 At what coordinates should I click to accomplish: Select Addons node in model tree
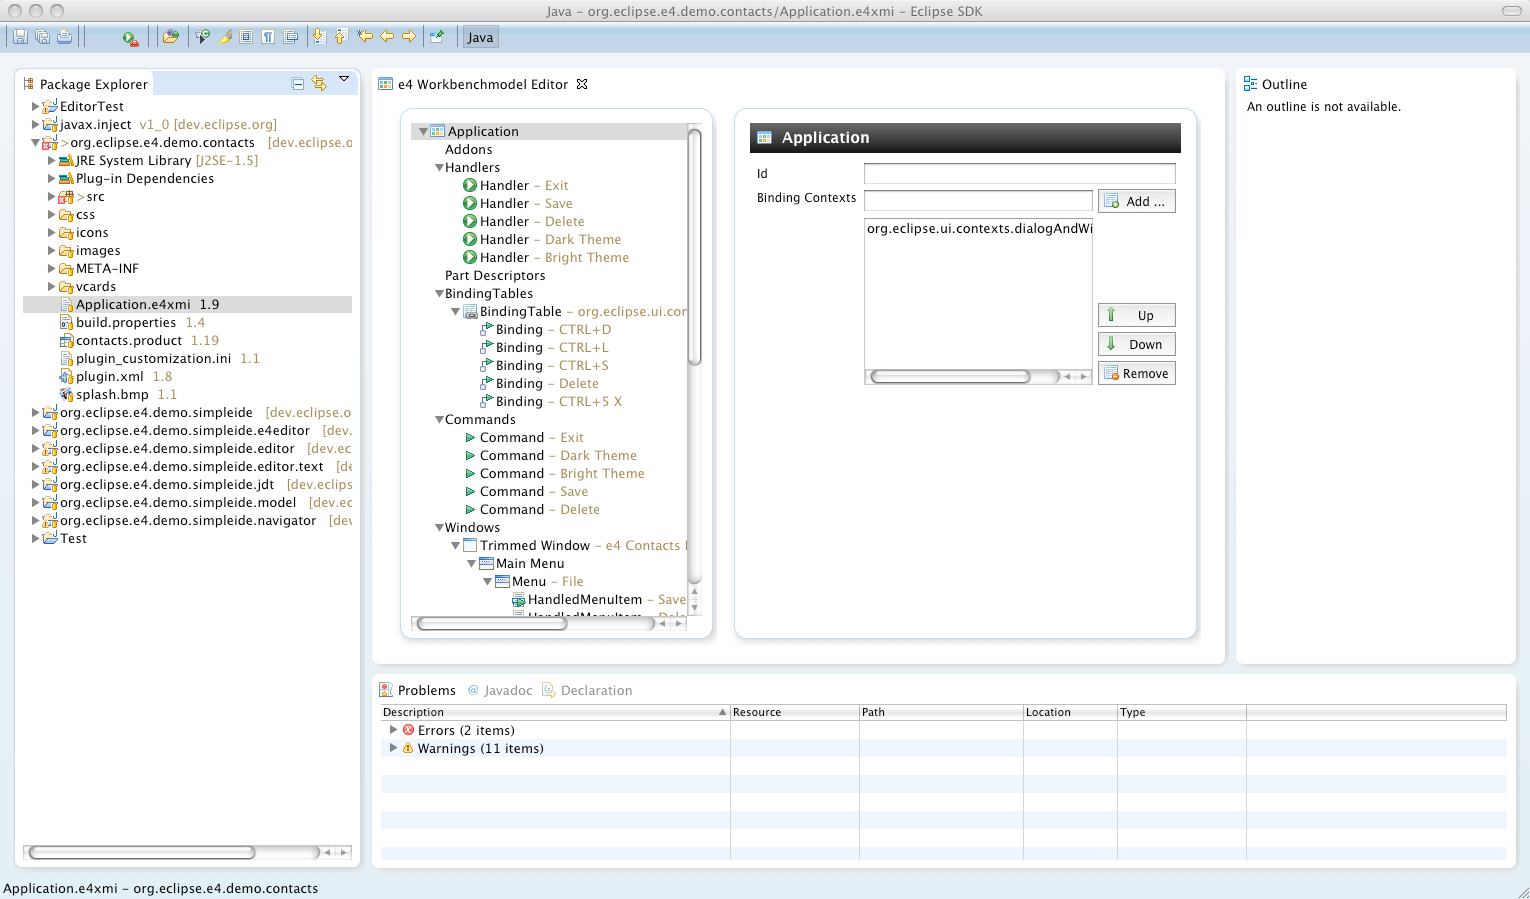(x=469, y=149)
